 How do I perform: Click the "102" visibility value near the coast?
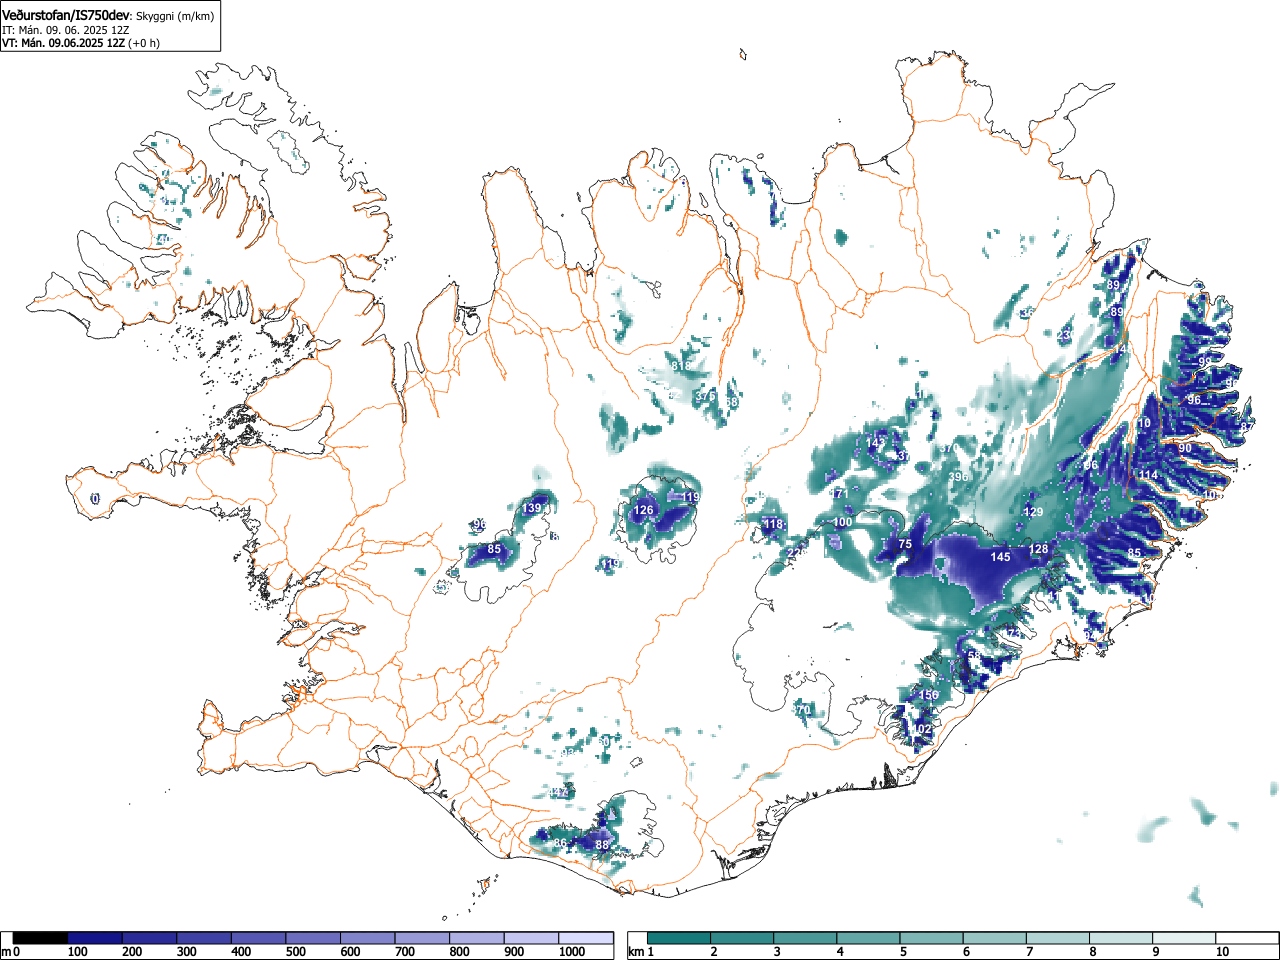point(922,729)
